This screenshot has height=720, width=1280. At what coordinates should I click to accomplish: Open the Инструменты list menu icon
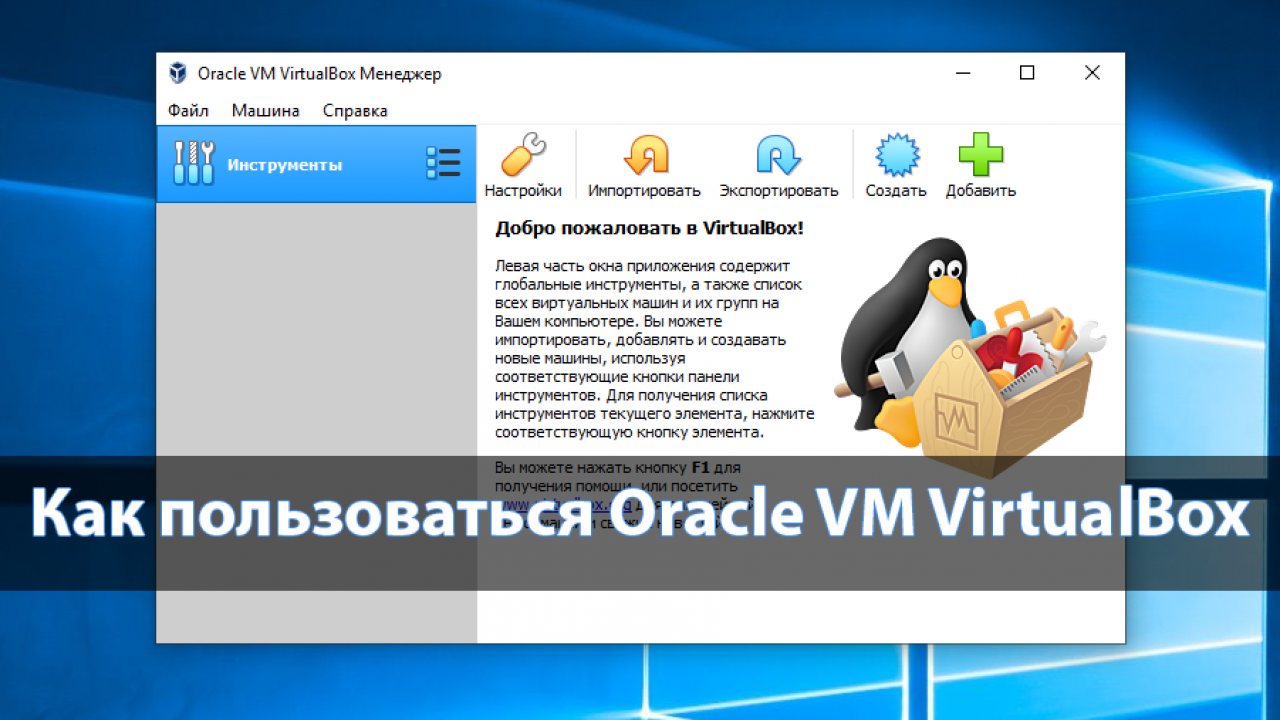(443, 163)
